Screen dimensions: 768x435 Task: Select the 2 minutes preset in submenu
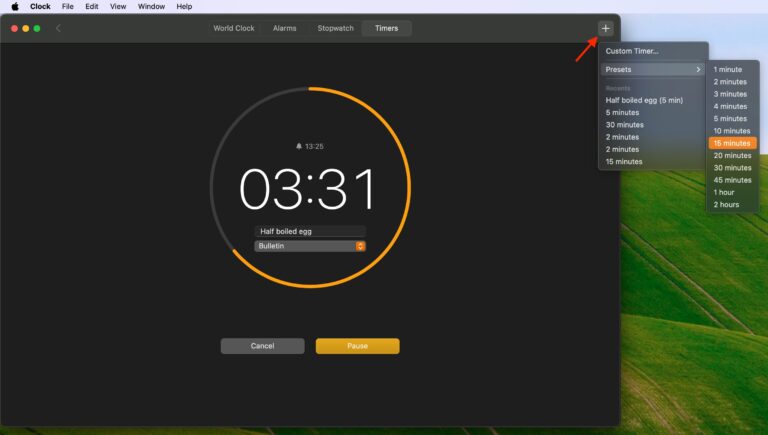pos(733,82)
